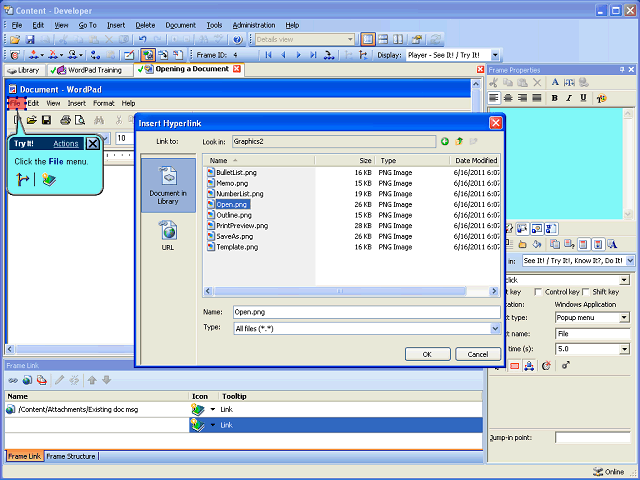Click Move Down arrow in Frame Link toolbar
Viewport: 640px width, 480px height.
(x=107, y=380)
